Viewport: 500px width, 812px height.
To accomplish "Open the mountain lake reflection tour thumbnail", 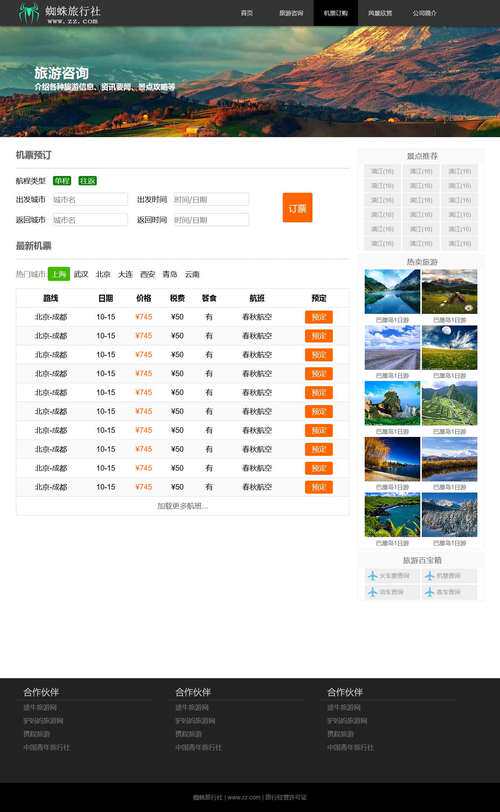I will click(392, 291).
